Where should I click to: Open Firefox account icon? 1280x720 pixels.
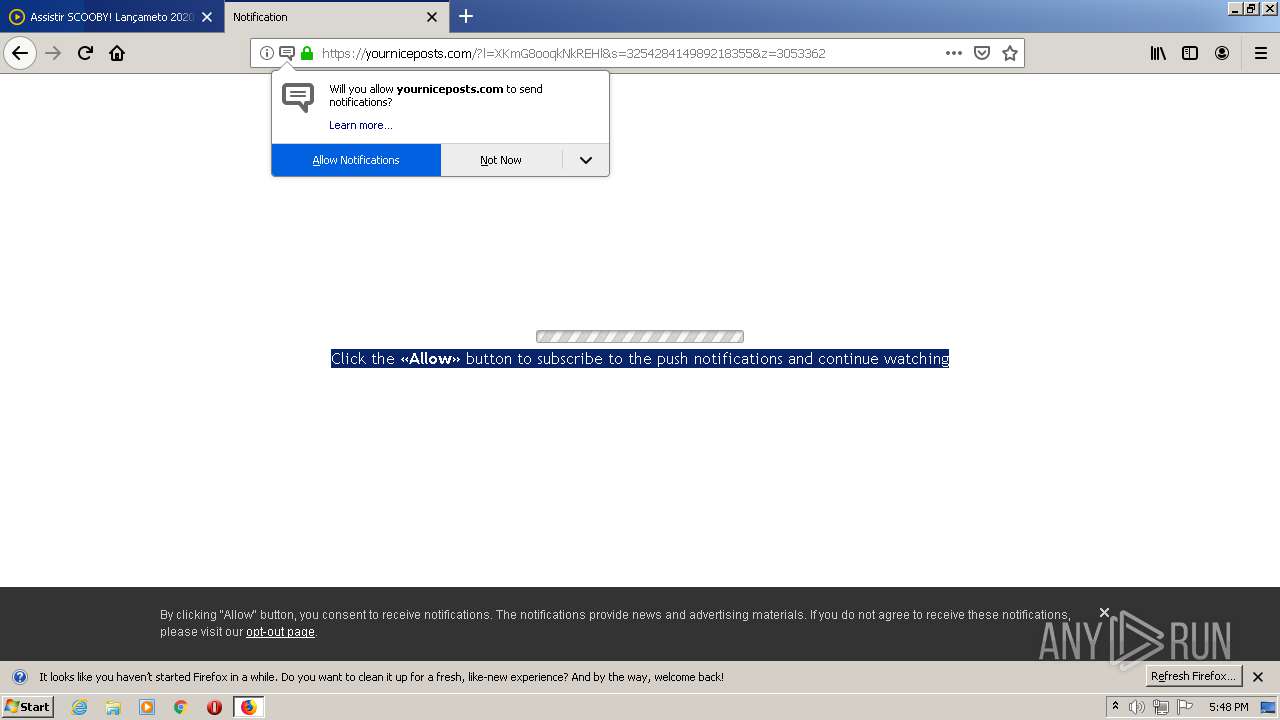coord(1222,53)
